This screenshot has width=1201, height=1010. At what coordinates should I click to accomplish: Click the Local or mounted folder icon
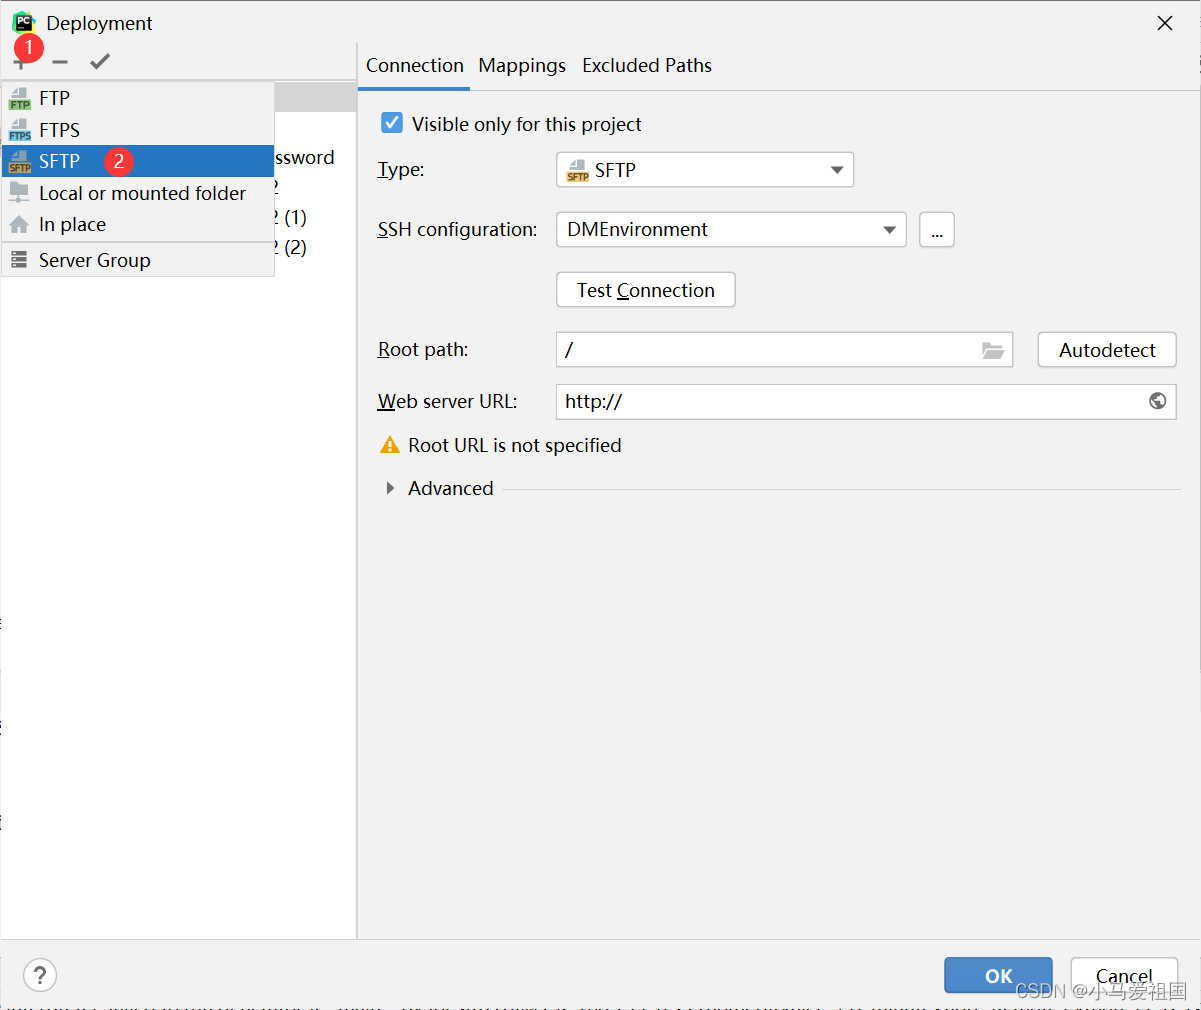pyautogui.click(x=19, y=192)
